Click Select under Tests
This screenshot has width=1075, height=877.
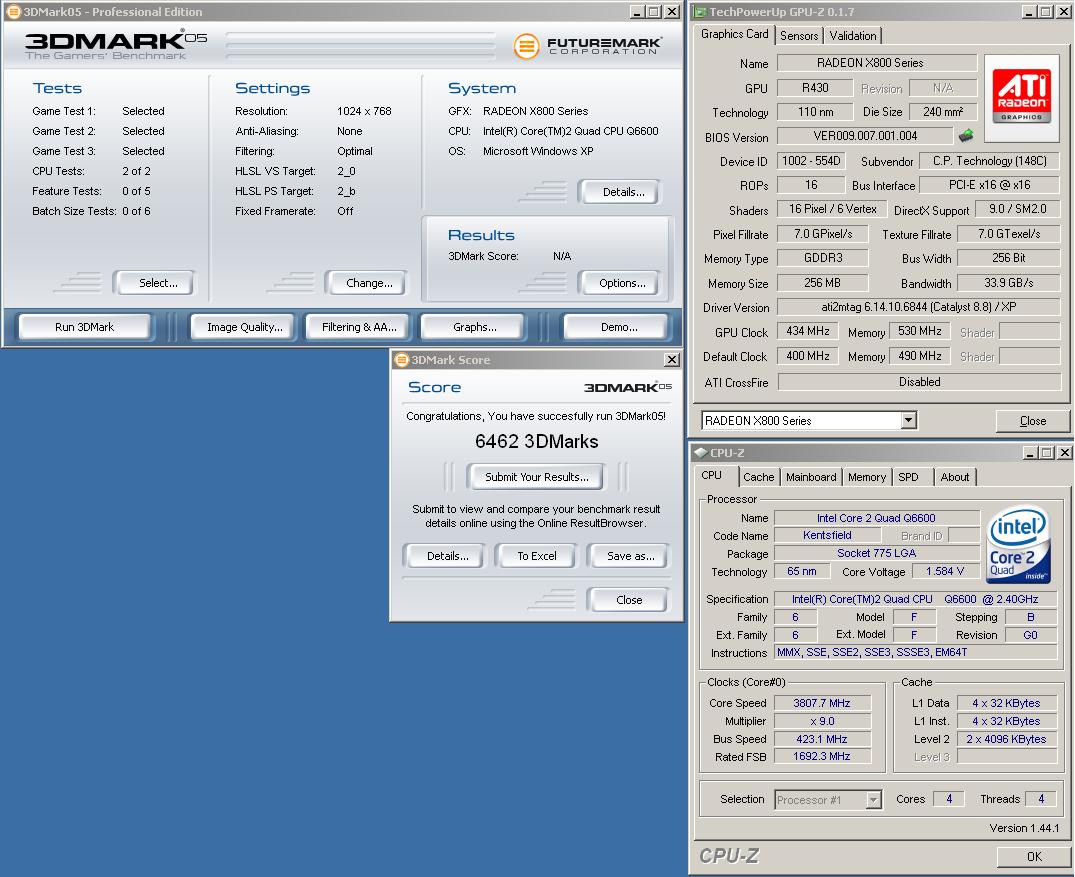pos(158,283)
